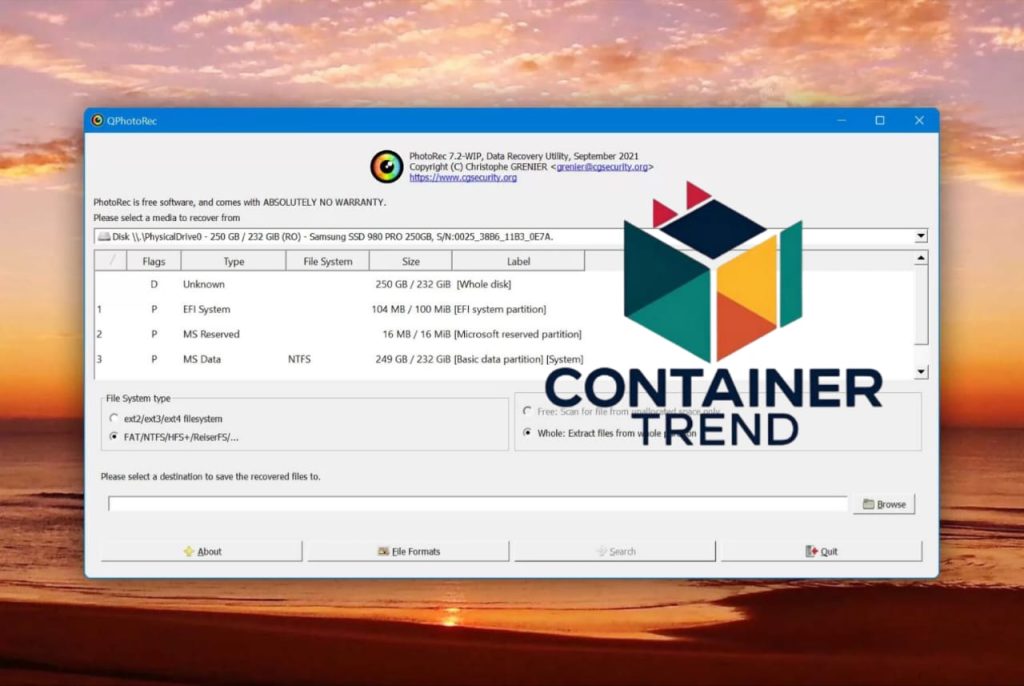Minimize the QPhotoRec window
This screenshot has width=1024, height=686.
pyautogui.click(x=841, y=120)
